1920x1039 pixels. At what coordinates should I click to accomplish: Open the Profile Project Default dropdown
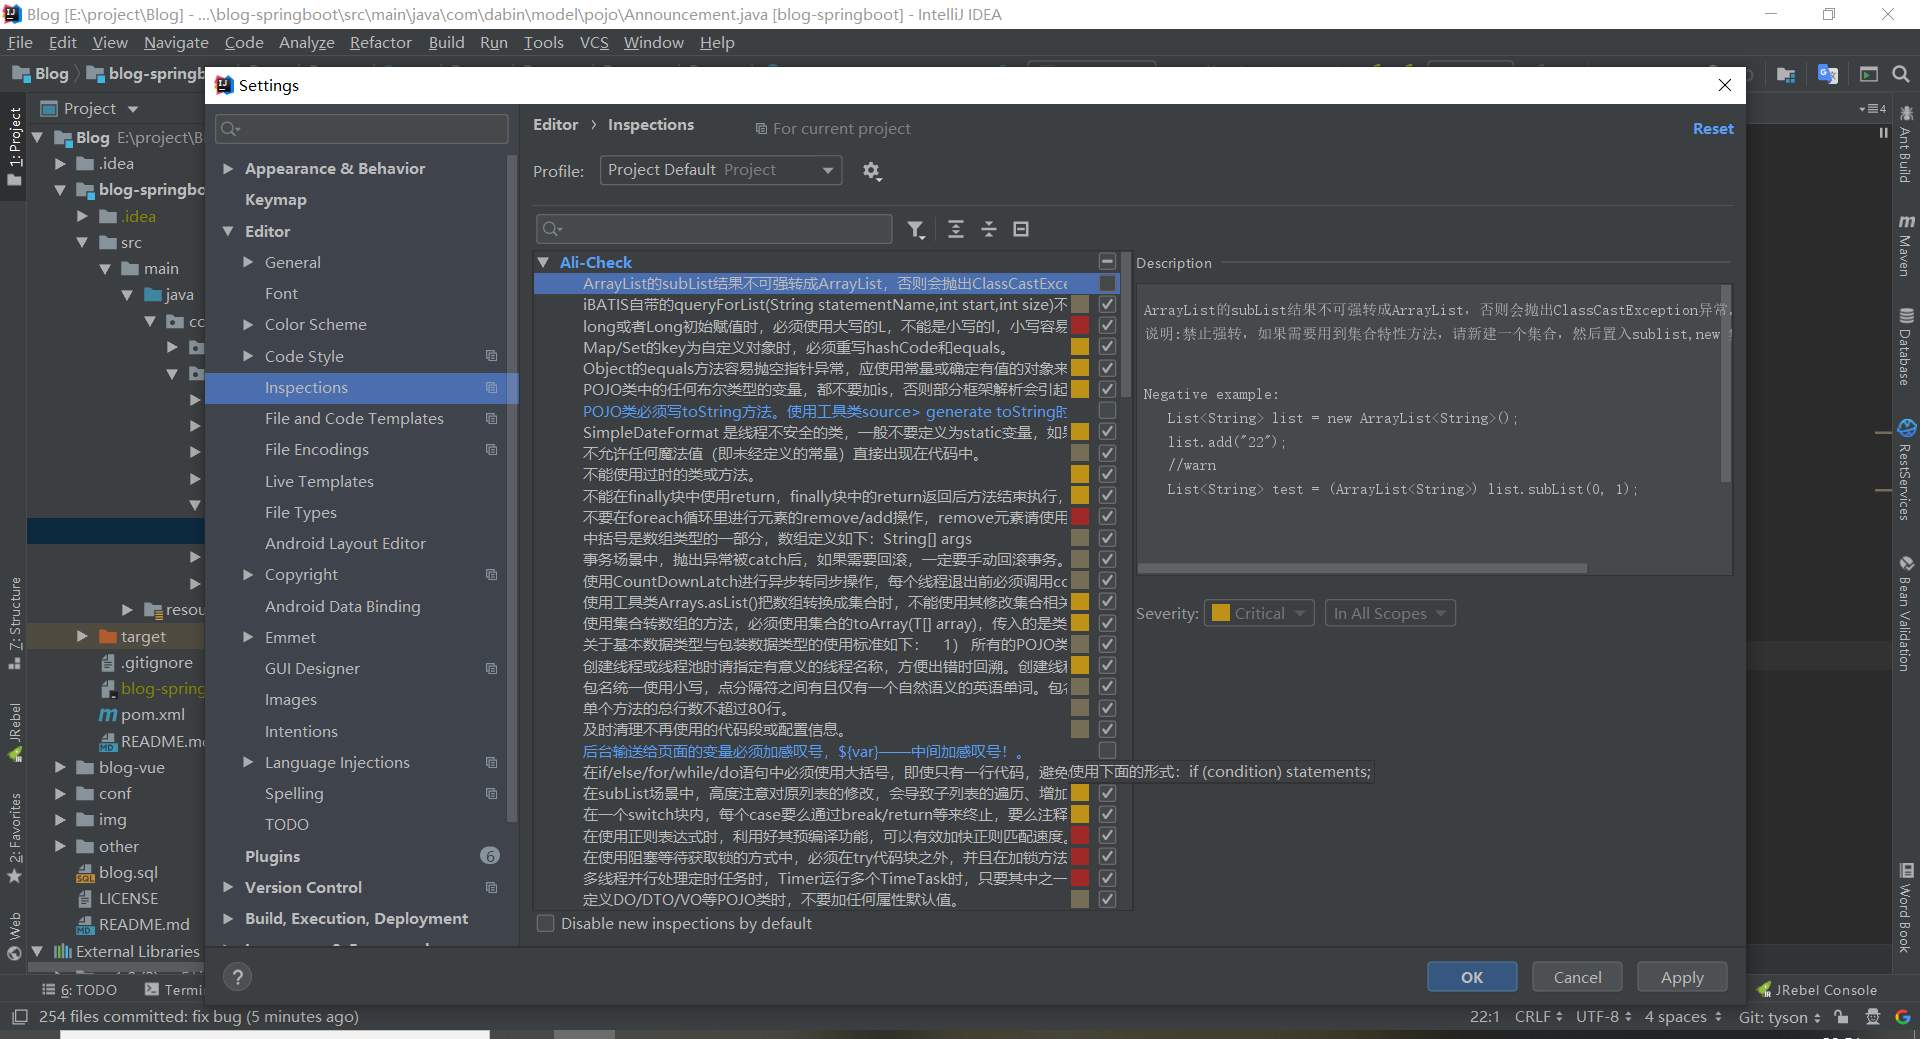[720, 170]
